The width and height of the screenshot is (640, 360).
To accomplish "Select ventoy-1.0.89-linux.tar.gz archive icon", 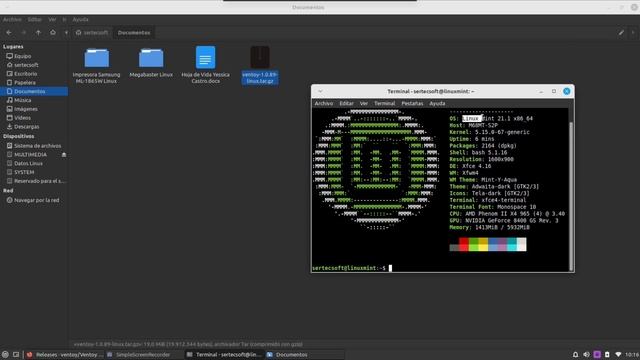I will 260,57.
